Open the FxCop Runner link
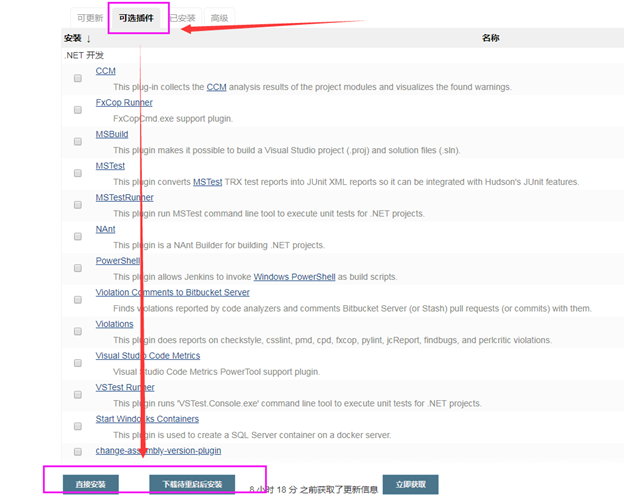The image size is (624, 497). [x=124, y=103]
